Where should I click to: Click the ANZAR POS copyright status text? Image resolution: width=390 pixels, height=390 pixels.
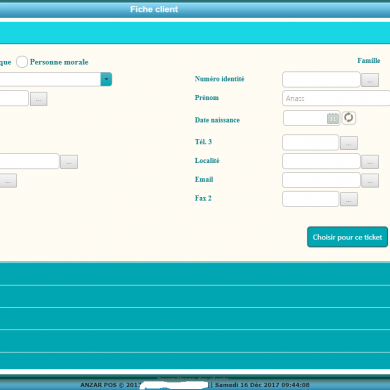tap(110, 385)
